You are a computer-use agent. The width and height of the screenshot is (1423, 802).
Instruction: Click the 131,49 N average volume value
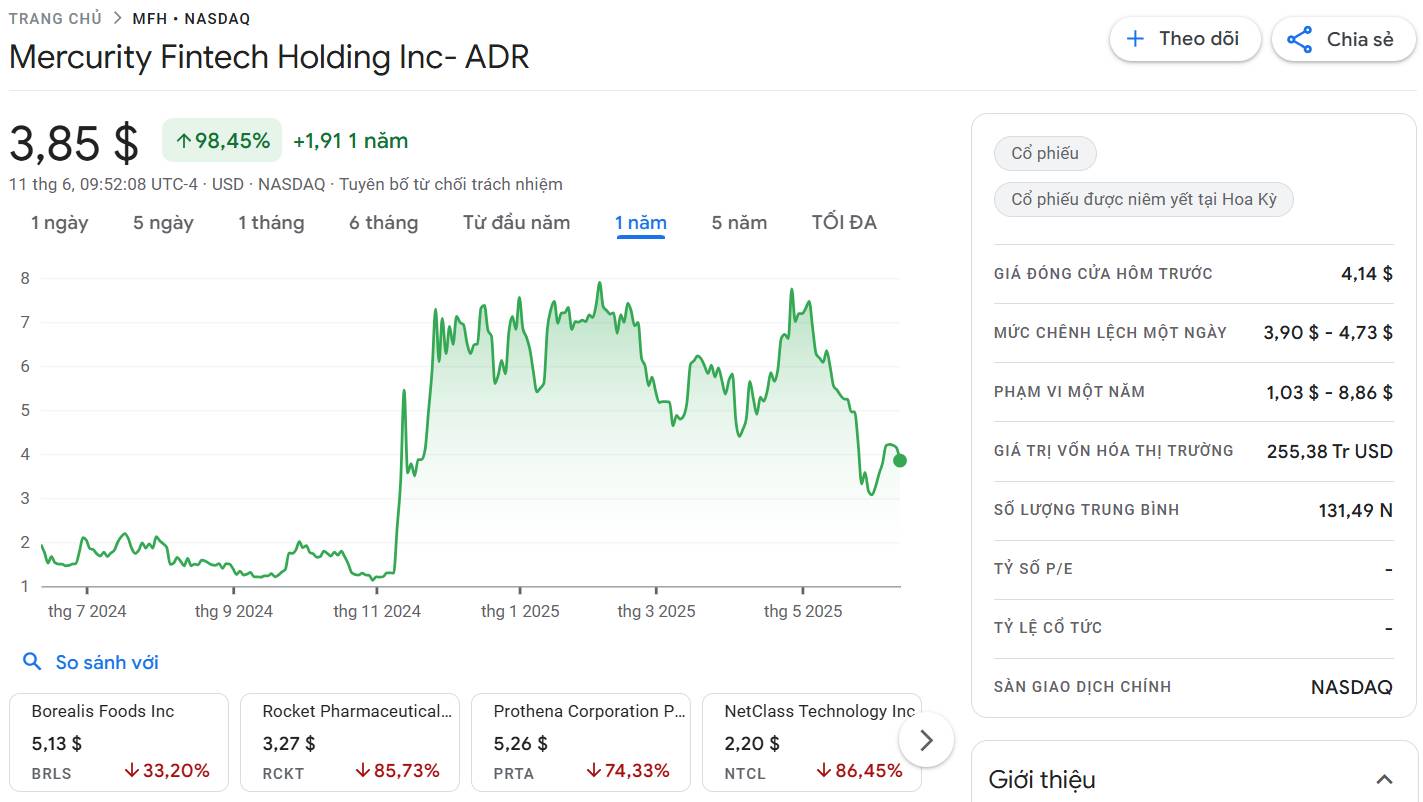[1355, 510]
